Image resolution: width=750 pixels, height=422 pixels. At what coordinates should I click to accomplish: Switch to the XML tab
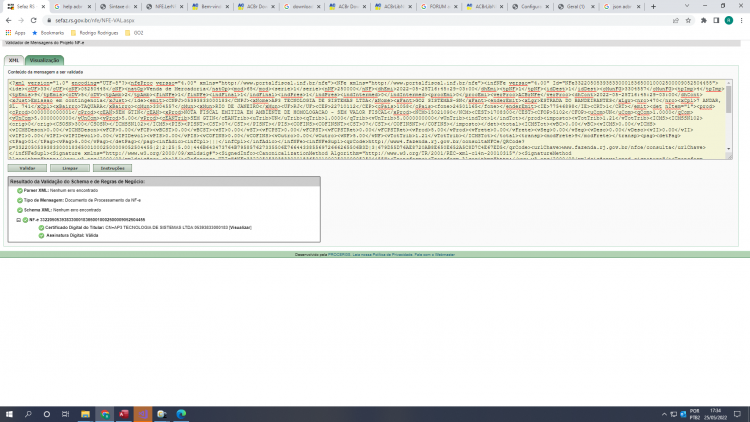tap(14, 60)
